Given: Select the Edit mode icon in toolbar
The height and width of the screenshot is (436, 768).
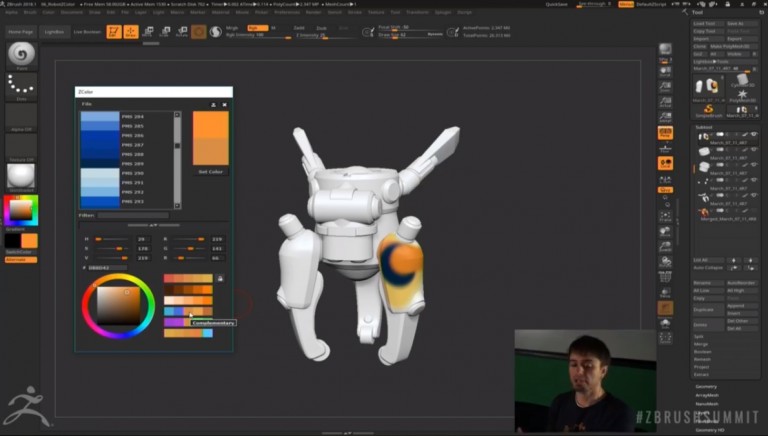Looking at the screenshot, I should [113, 32].
